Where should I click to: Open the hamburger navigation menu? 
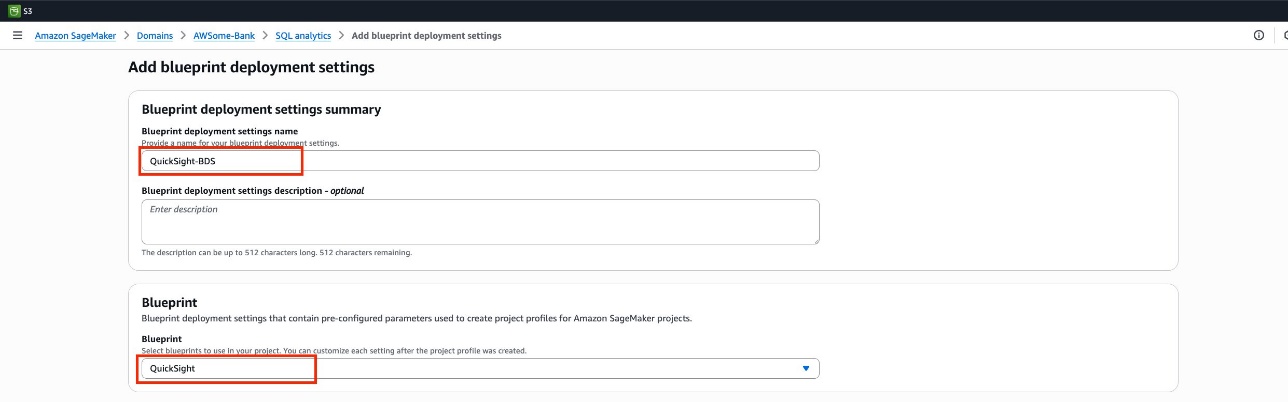(x=17, y=35)
